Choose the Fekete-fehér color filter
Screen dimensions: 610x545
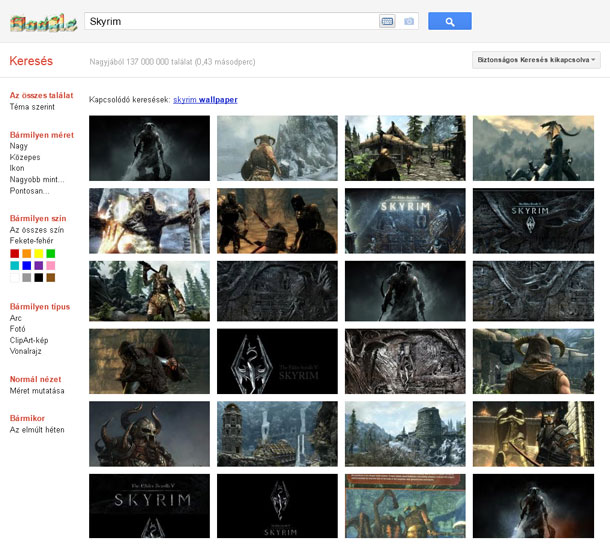click(x=32, y=240)
